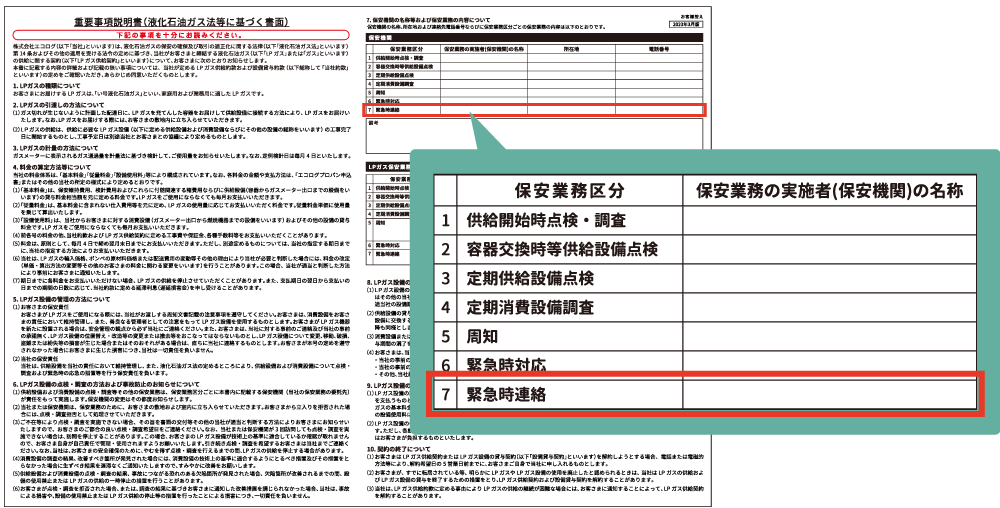Screen dimensions: 1000x508
Task: Click 周知 in the enlarged callout
Action: 482,336
